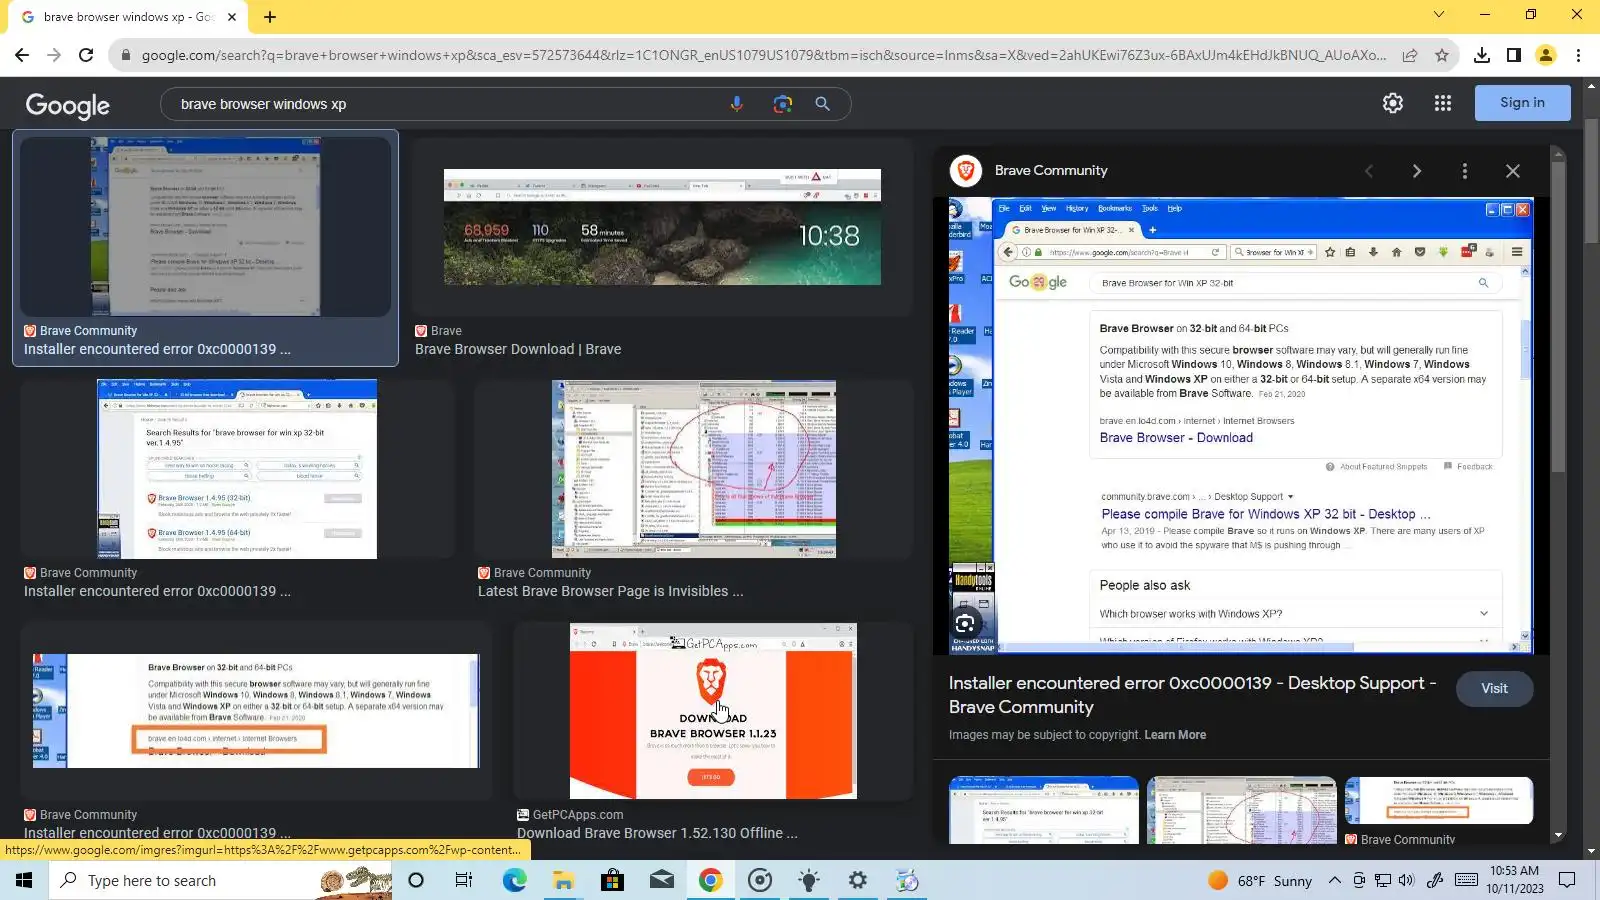Go back to the previous page

pos(22,55)
